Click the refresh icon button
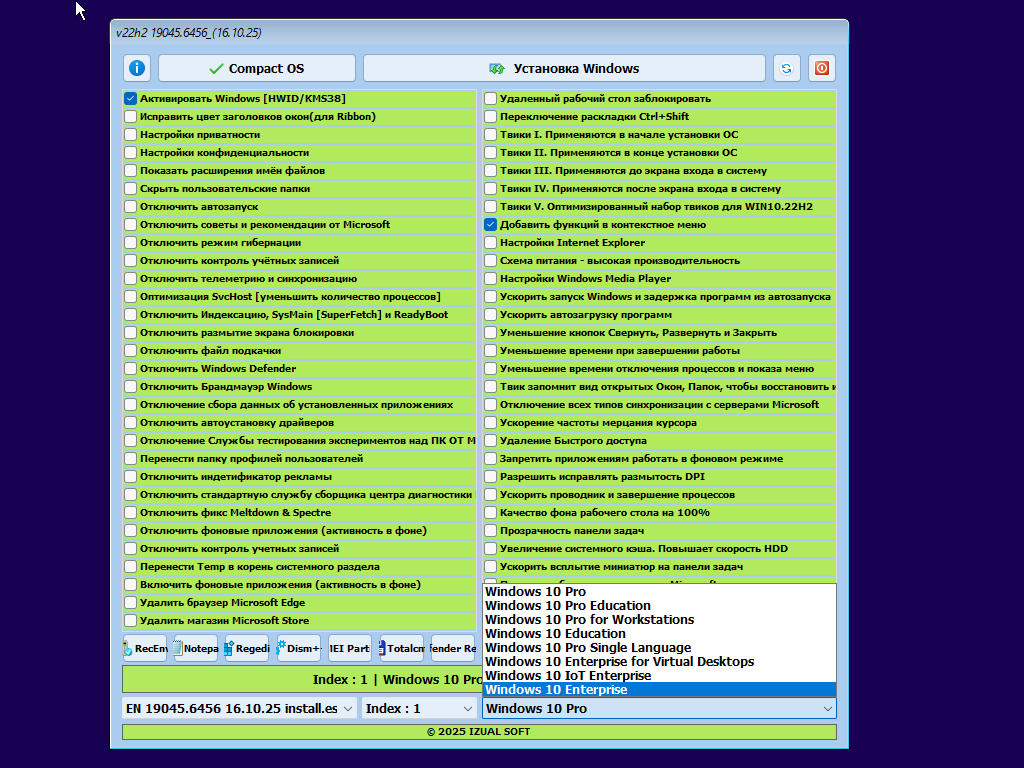 coord(786,68)
